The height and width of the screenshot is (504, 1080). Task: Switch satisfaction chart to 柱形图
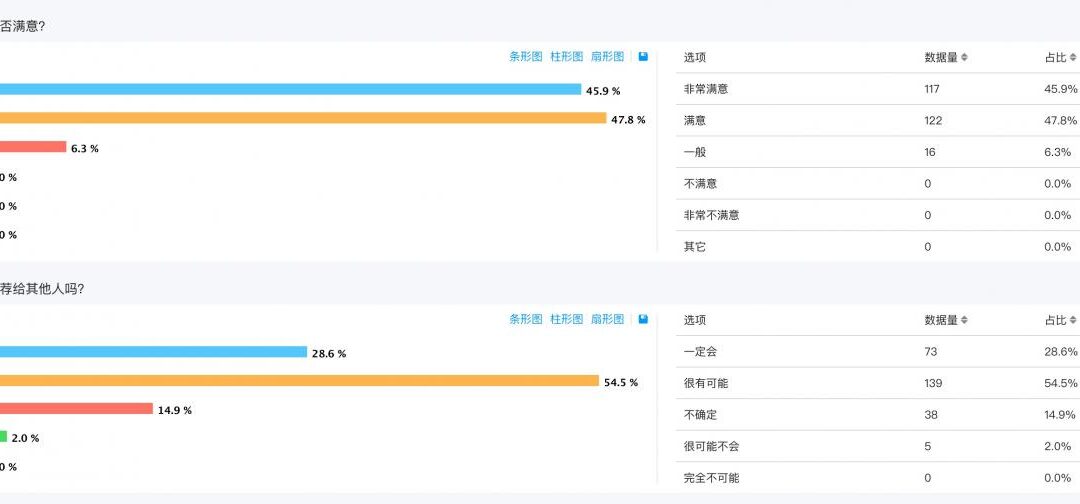point(566,56)
